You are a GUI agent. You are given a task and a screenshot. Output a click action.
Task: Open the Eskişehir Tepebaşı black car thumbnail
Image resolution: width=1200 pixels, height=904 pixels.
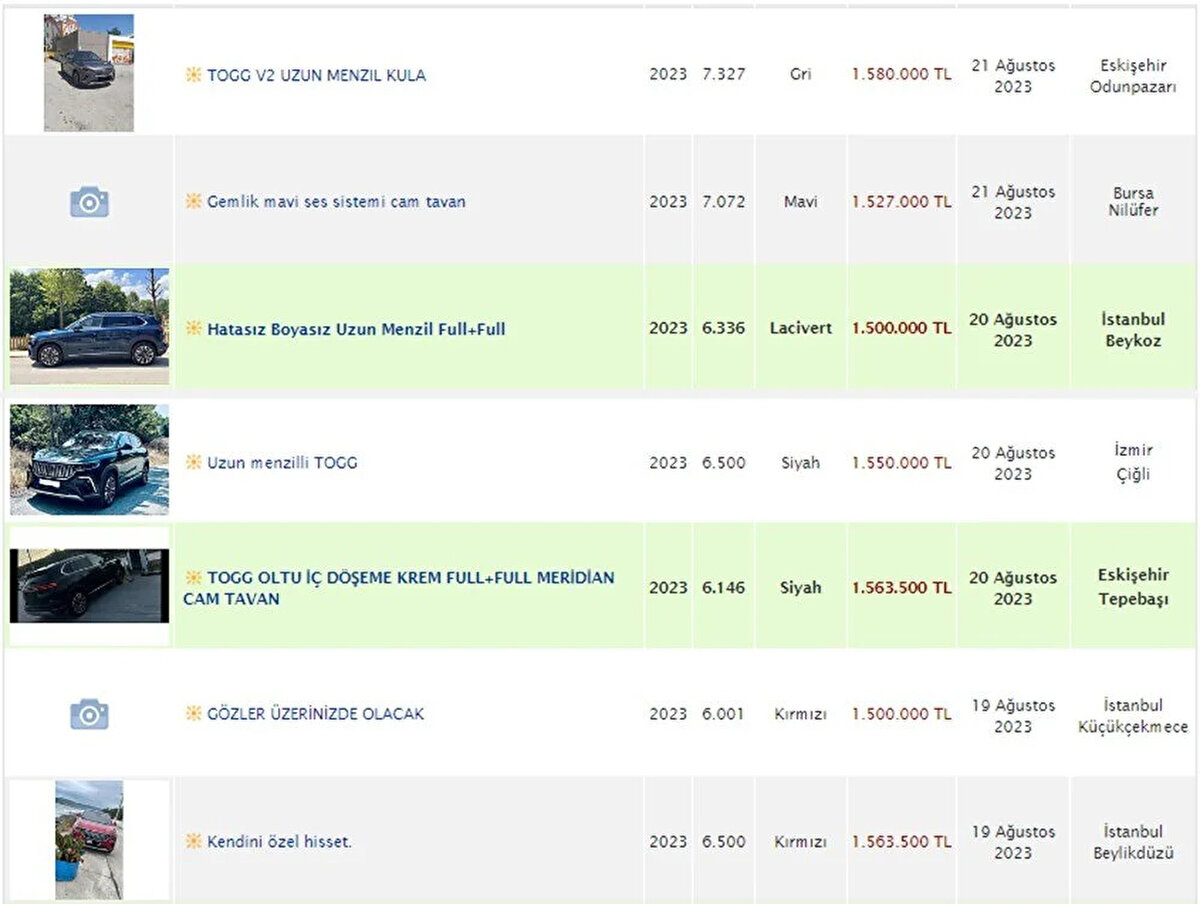89,586
